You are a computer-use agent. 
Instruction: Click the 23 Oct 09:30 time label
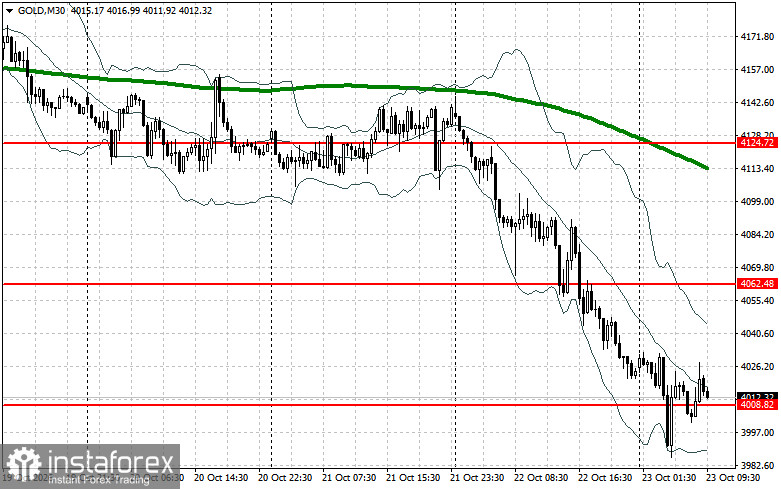pos(733,478)
